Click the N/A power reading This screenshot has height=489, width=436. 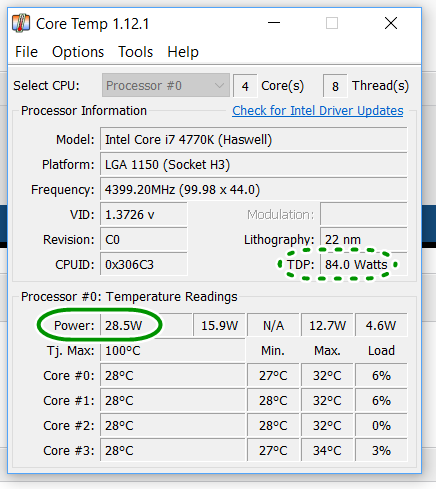pyautogui.click(x=273, y=325)
